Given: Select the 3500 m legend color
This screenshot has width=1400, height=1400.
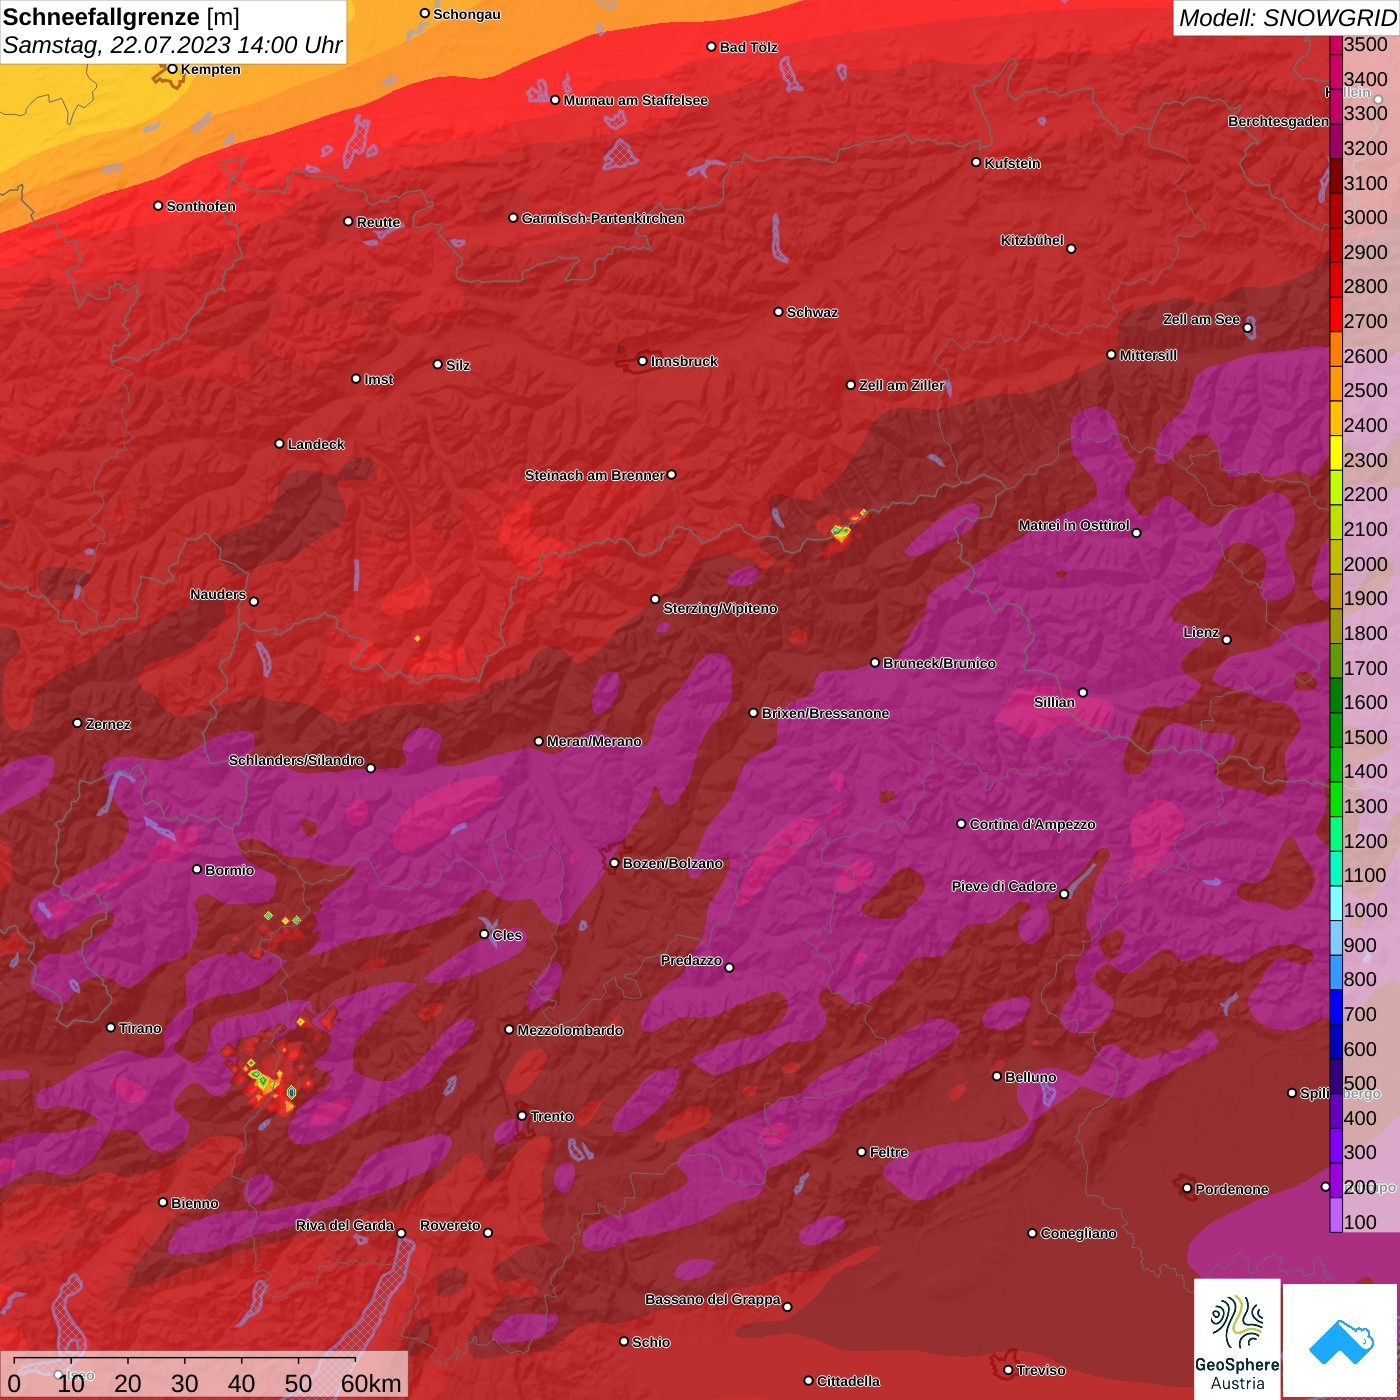Looking at the screenshot, I should 1336,45.
